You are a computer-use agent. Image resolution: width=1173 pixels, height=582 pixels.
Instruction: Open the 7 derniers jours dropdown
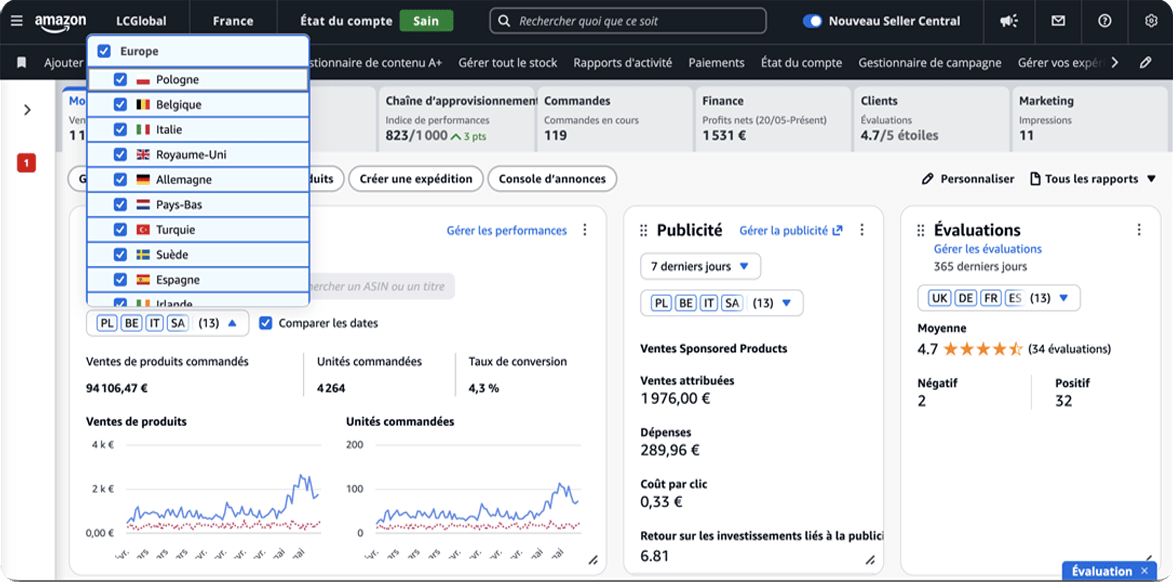point(700,266)
